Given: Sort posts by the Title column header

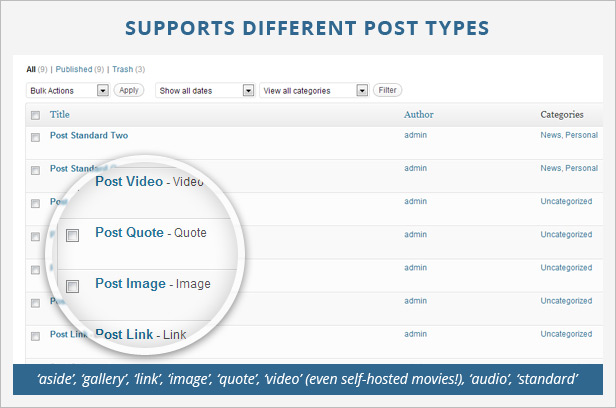Looking at the screenshot, I should (60, 115).
